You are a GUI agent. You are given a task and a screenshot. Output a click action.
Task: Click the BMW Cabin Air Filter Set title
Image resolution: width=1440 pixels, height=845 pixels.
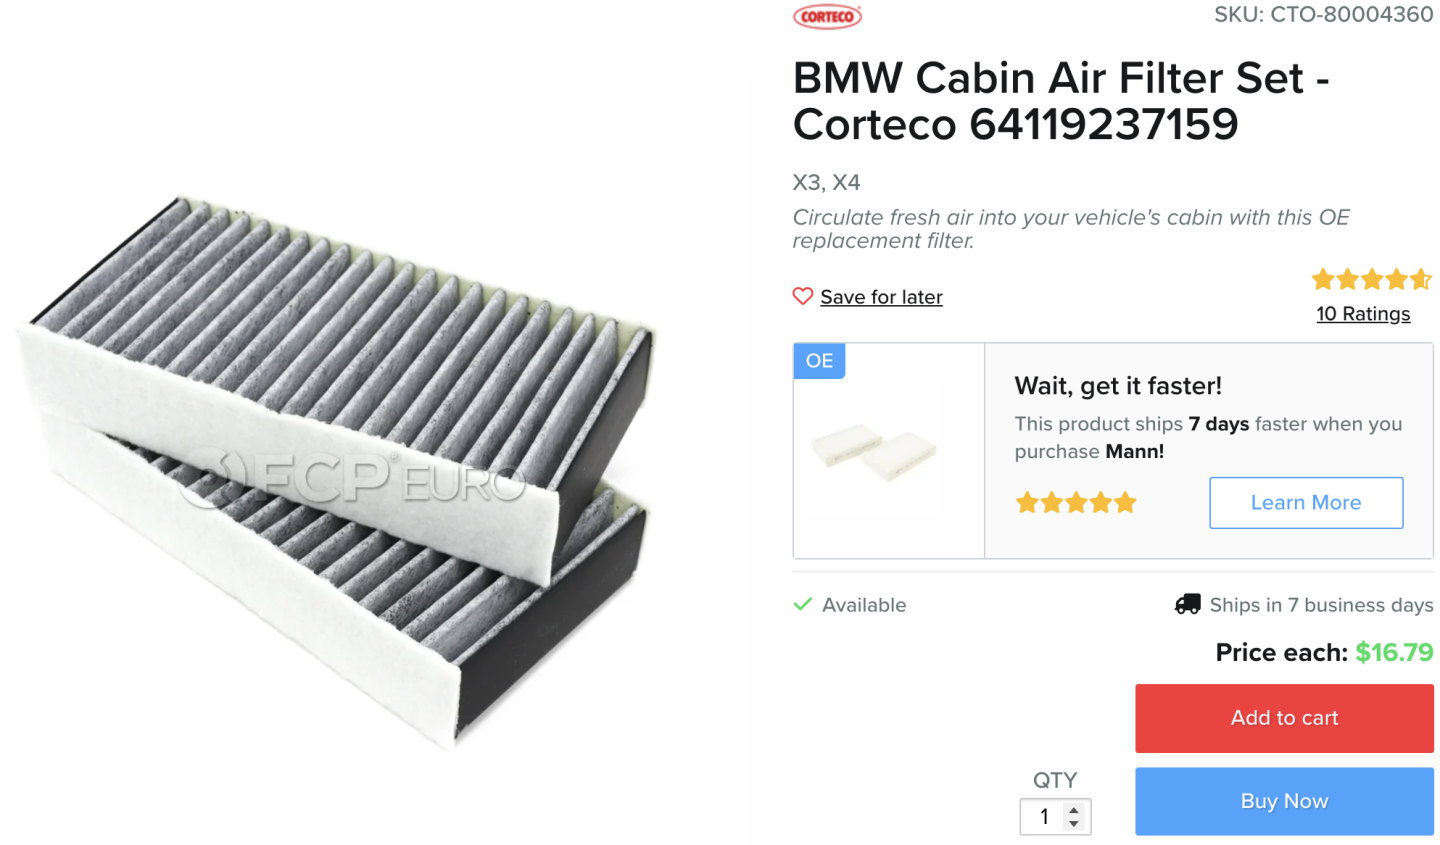(1060, 101)
